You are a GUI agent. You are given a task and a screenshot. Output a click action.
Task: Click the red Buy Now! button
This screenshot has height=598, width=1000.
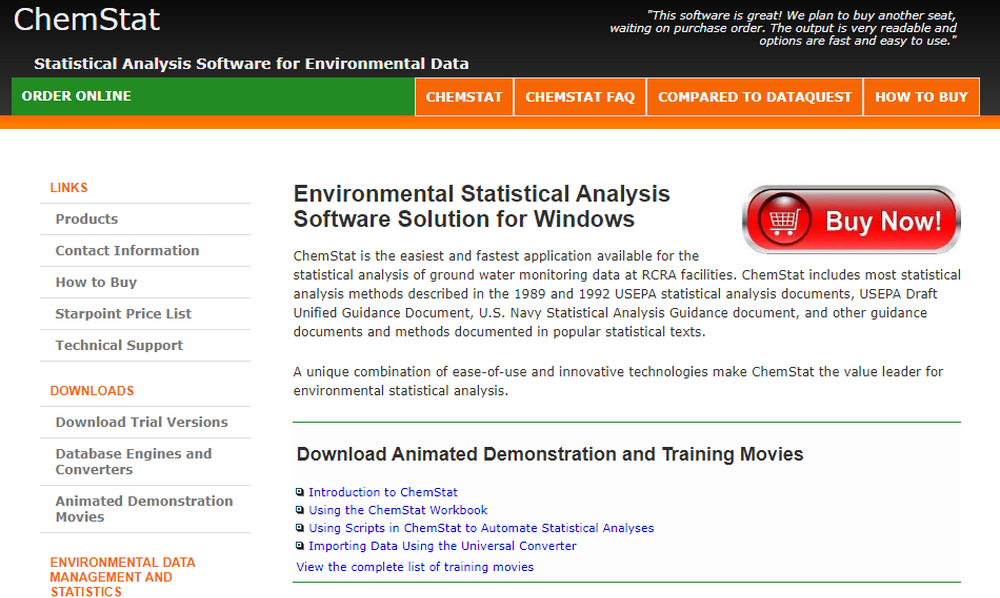851,220
